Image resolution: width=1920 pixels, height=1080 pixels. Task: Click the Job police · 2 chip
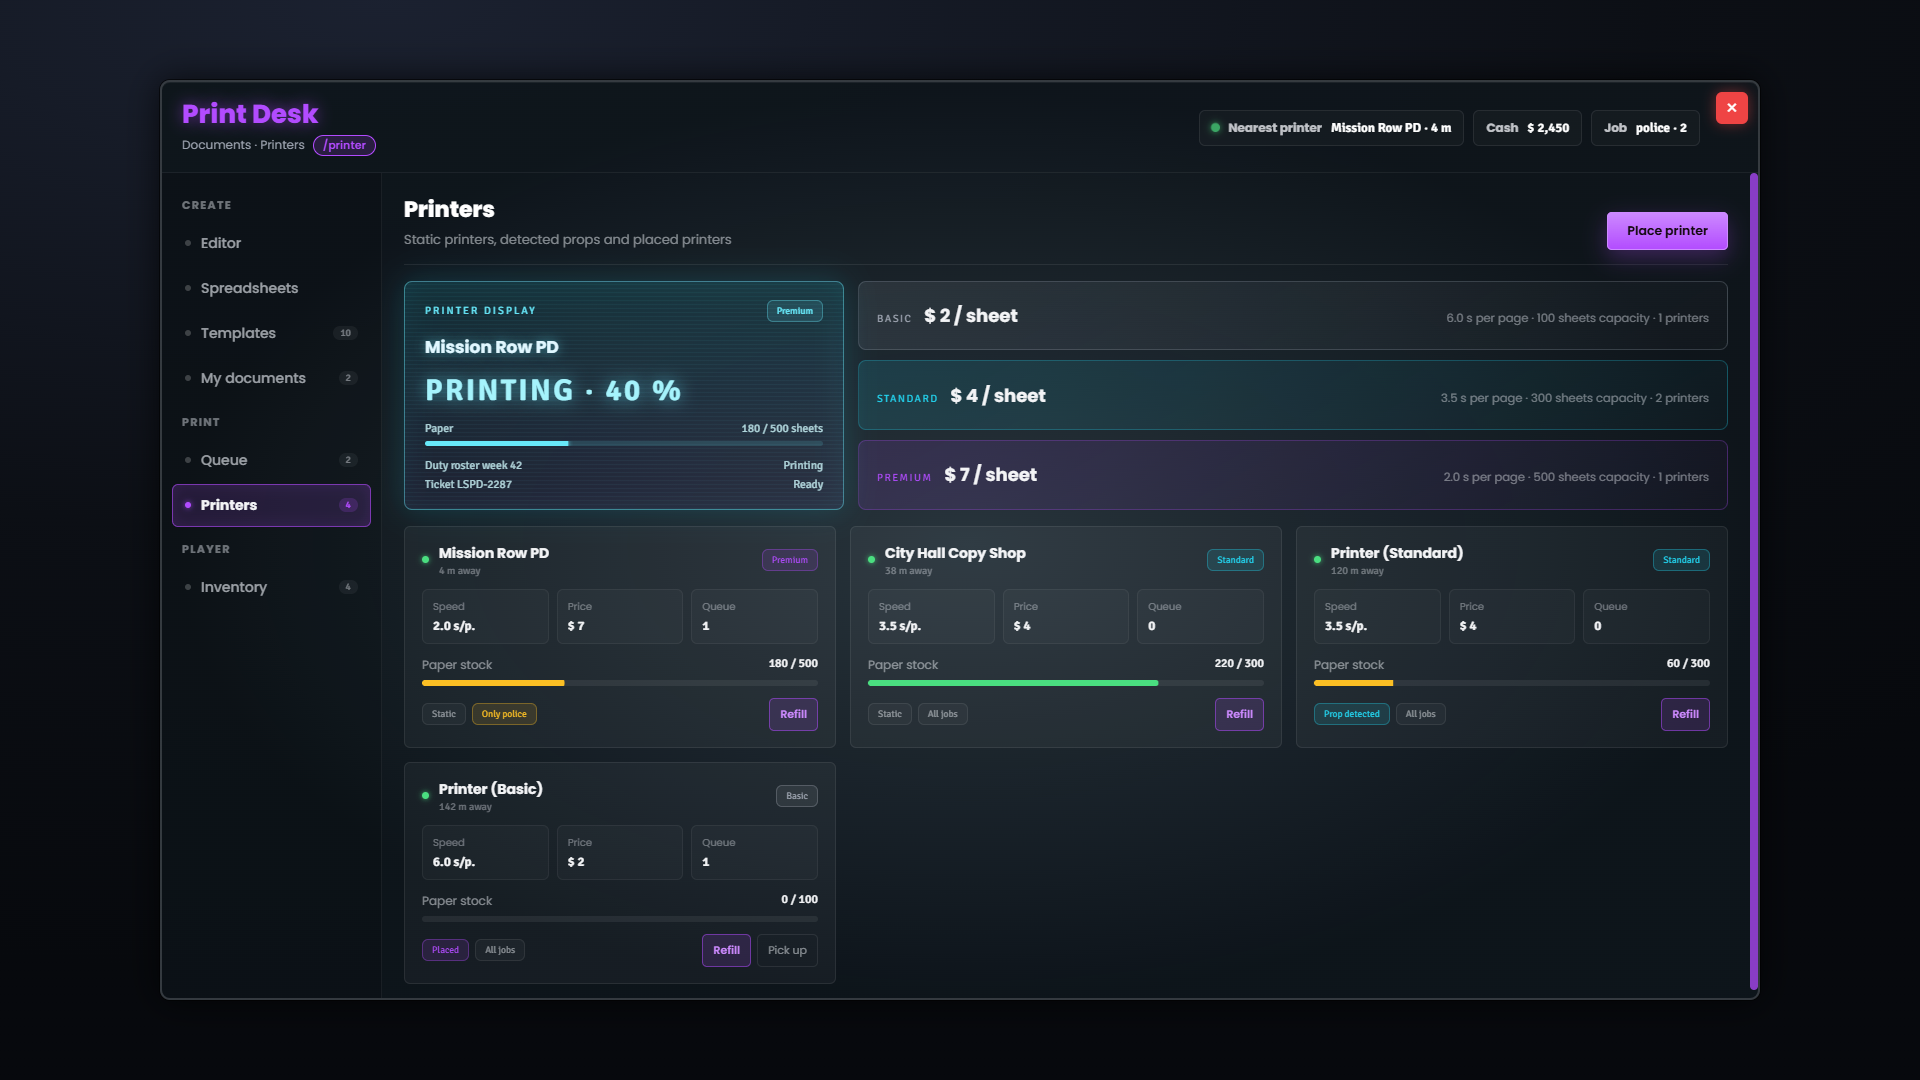[x=1645, y=128]
